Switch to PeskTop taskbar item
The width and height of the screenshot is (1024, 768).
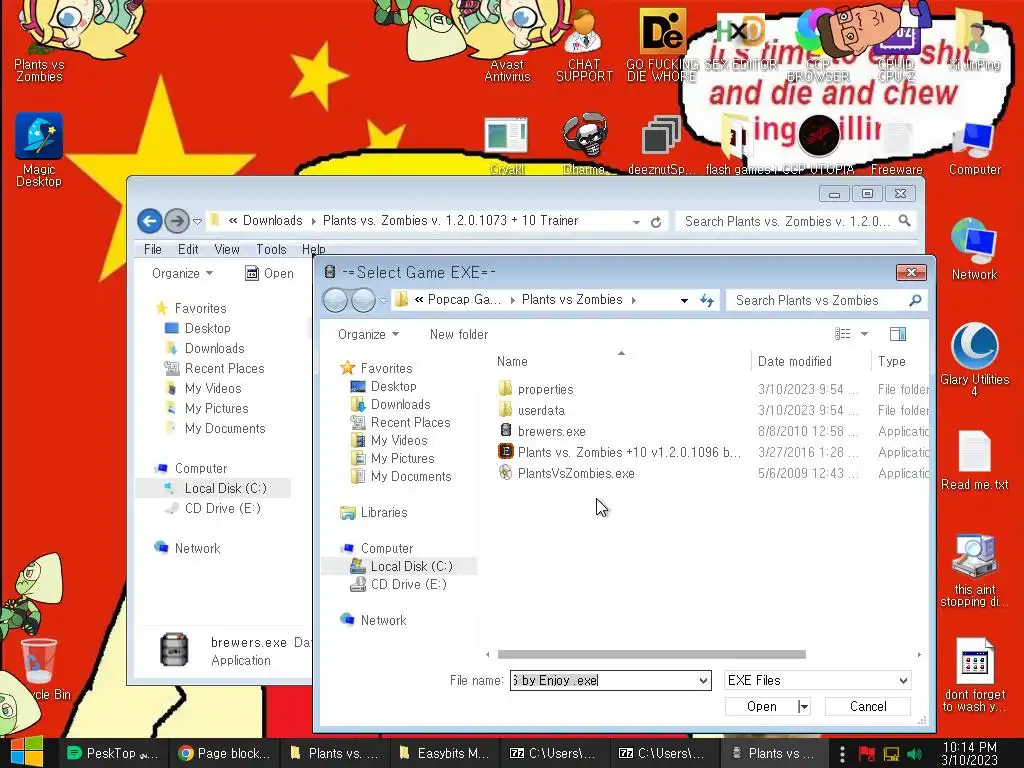click(x=112, y=753)
